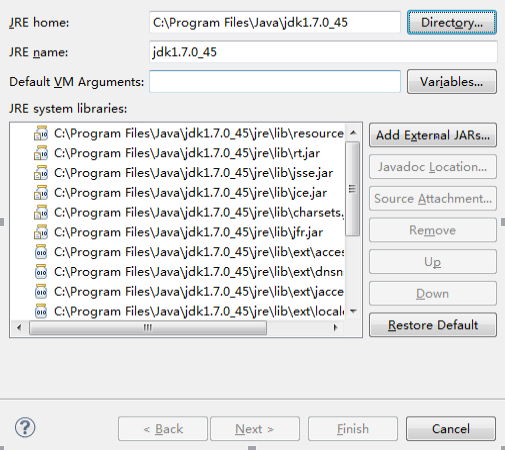The image size is (505, 450).
Task: Cancel the JRE dialog
Action: 451,429
